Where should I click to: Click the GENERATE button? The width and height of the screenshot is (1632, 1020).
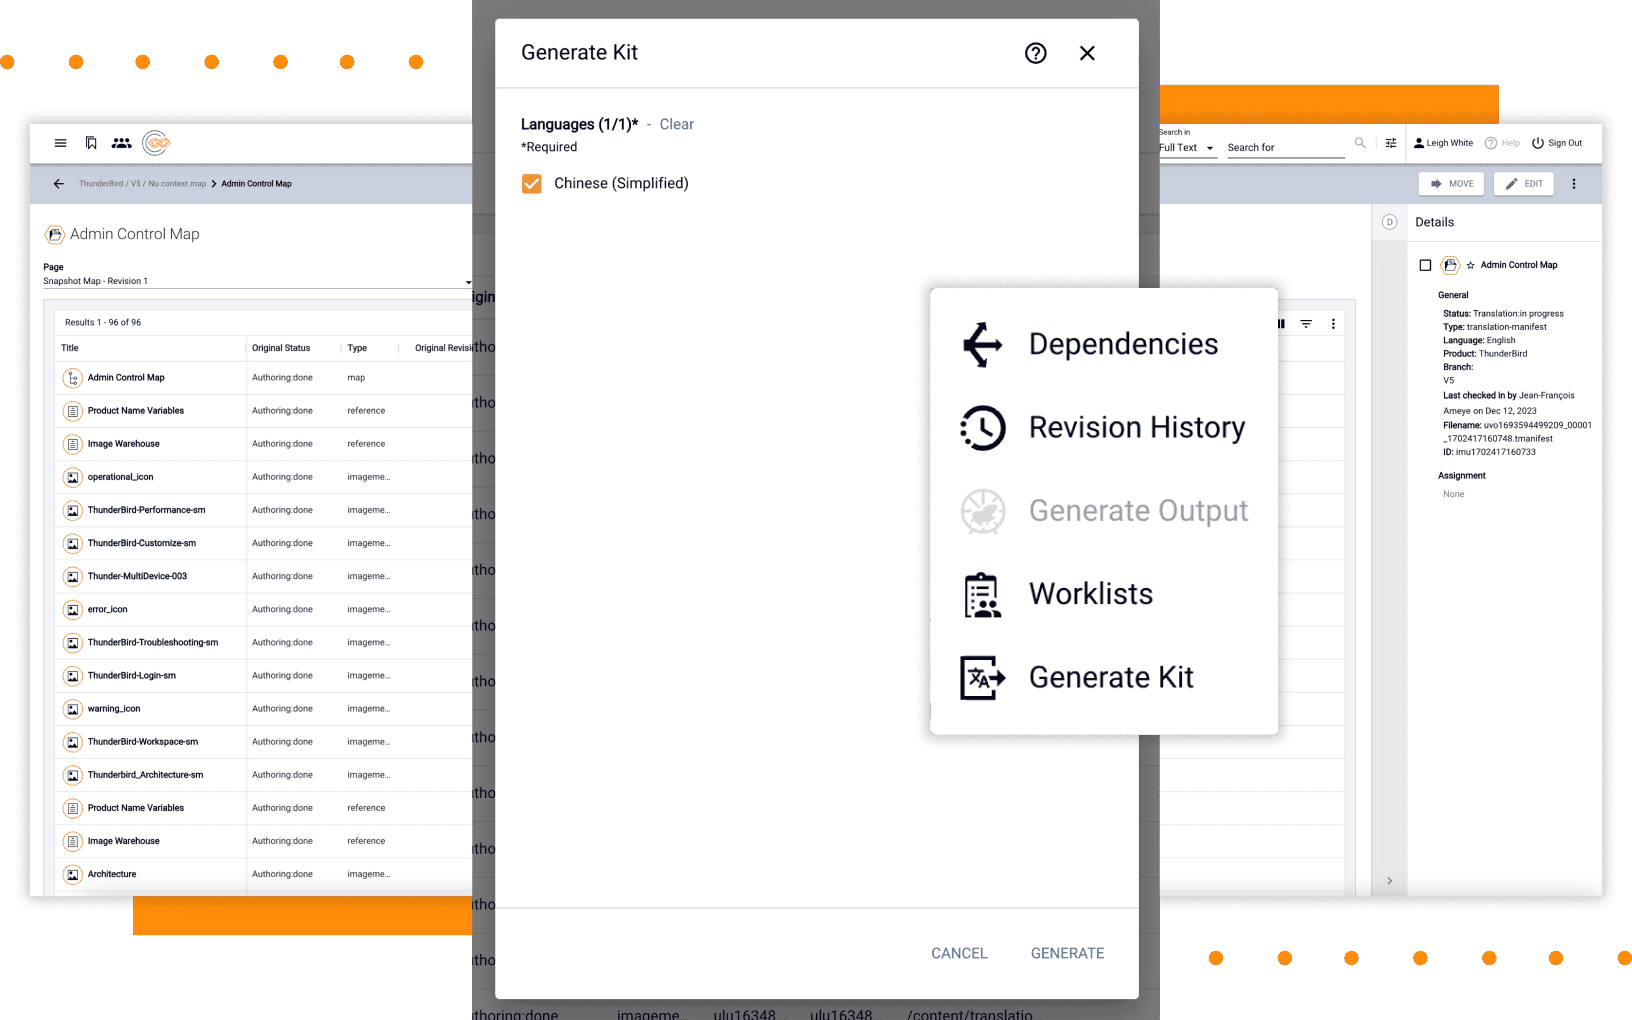(1067, 953)
